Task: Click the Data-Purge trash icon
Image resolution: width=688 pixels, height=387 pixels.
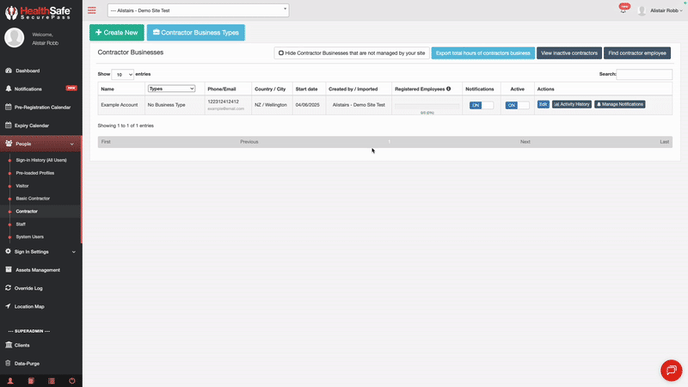Action: 8,363
